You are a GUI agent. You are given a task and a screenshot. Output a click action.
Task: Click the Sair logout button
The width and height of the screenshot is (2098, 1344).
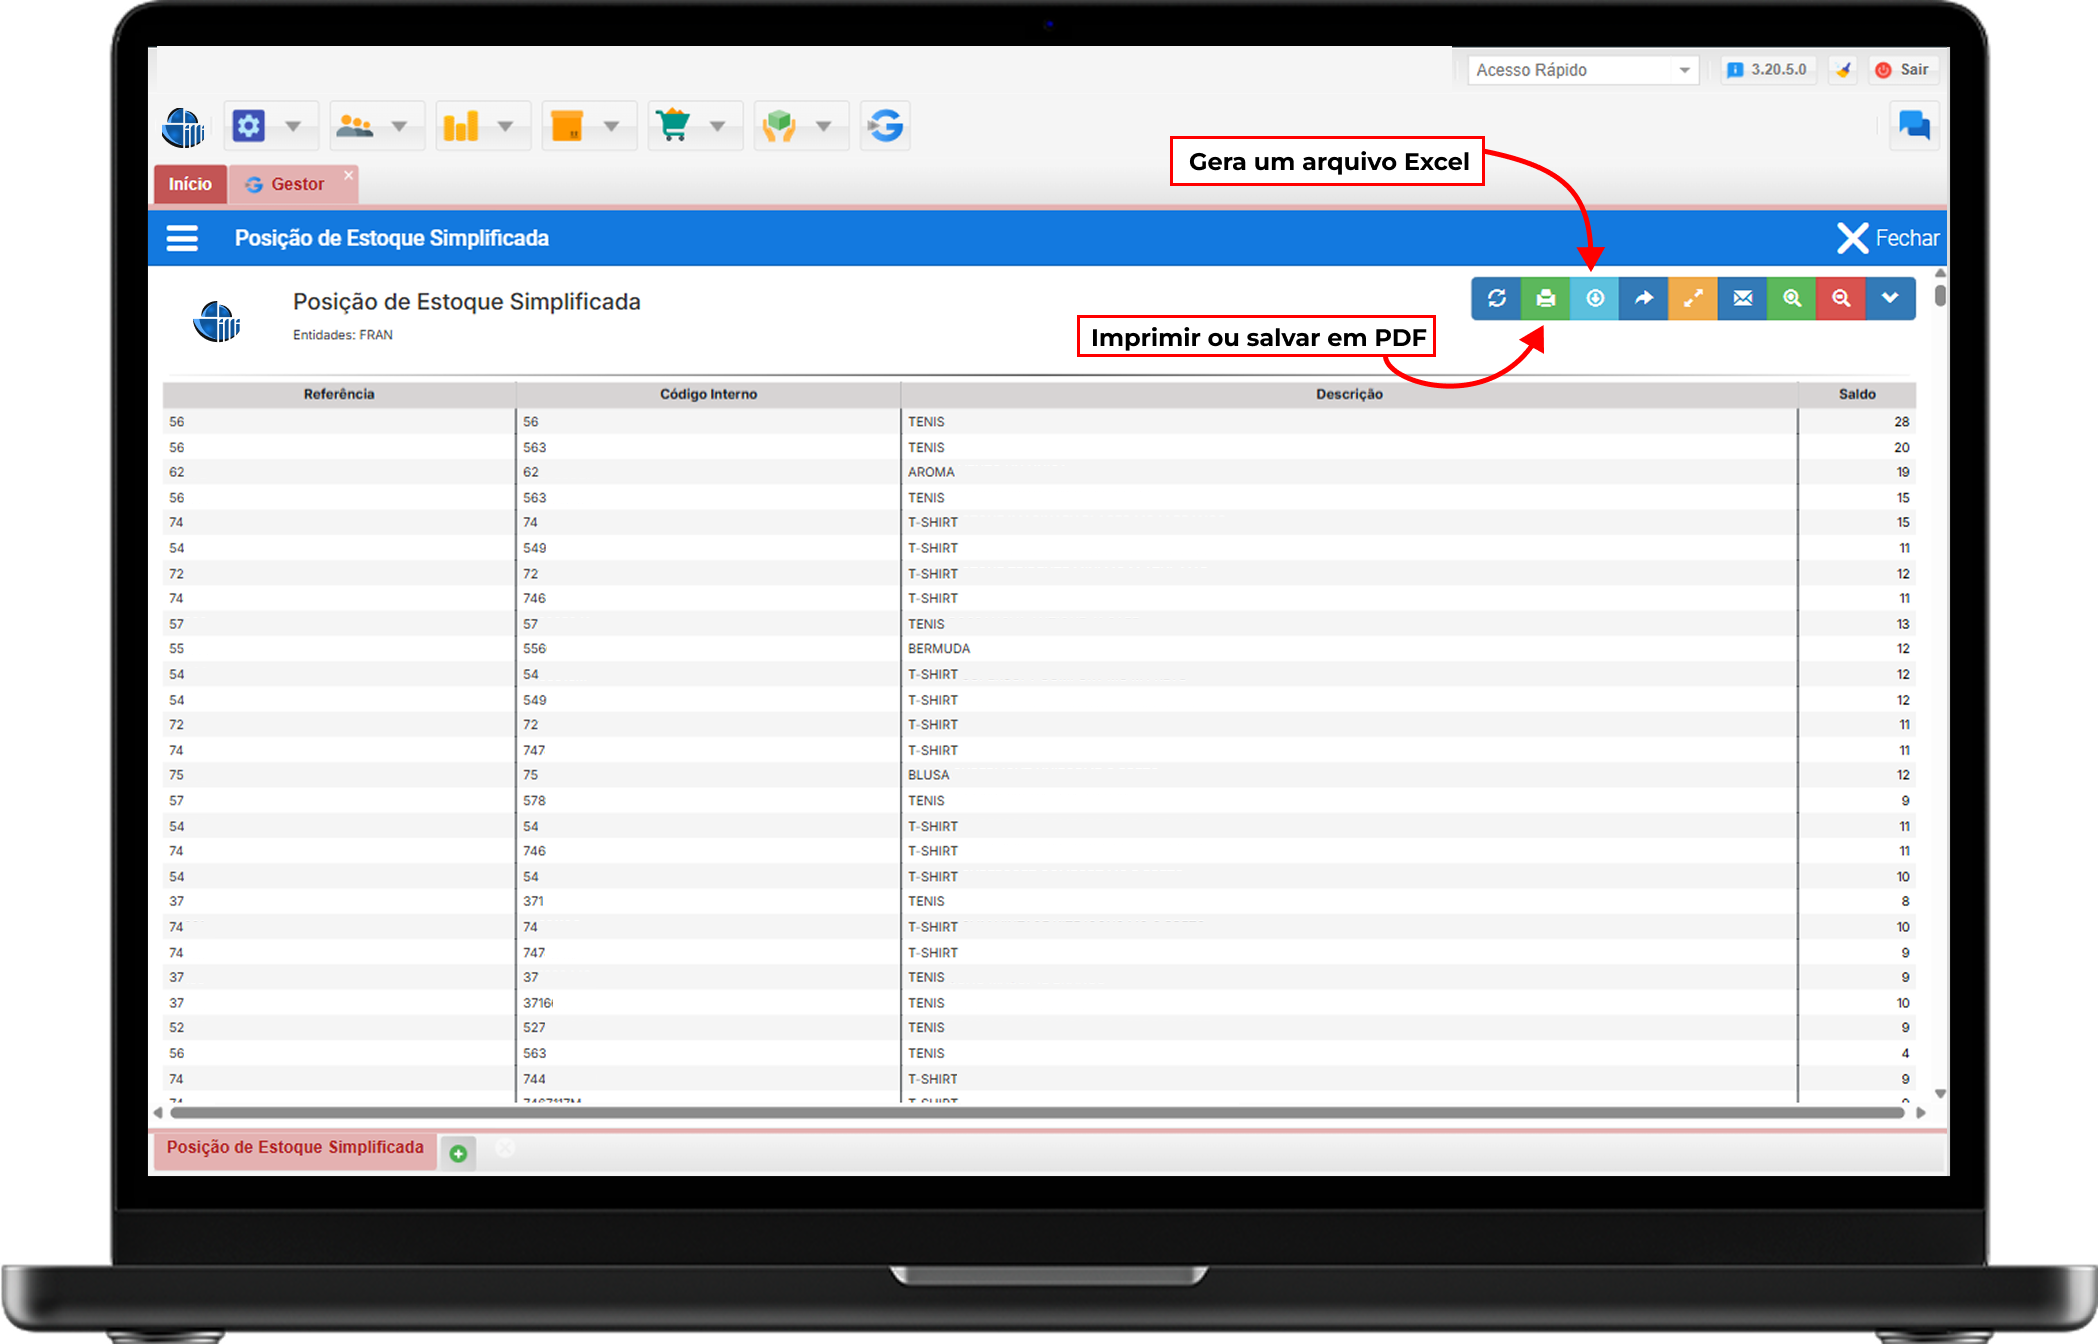1903,70
